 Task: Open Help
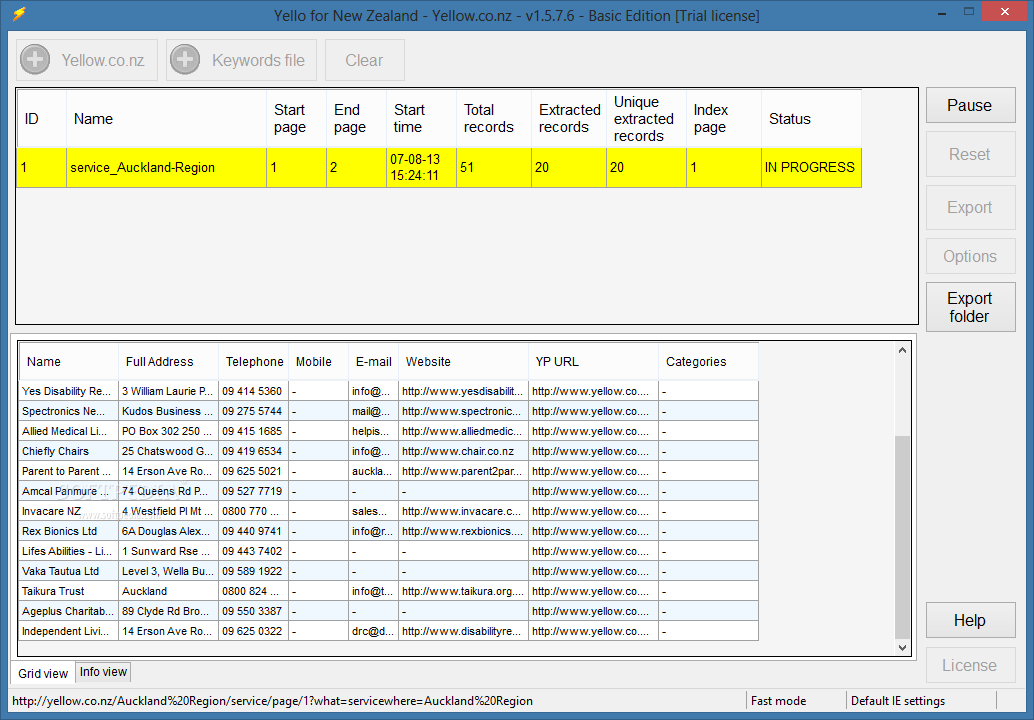pyautogui.click(x=970, y=620)
